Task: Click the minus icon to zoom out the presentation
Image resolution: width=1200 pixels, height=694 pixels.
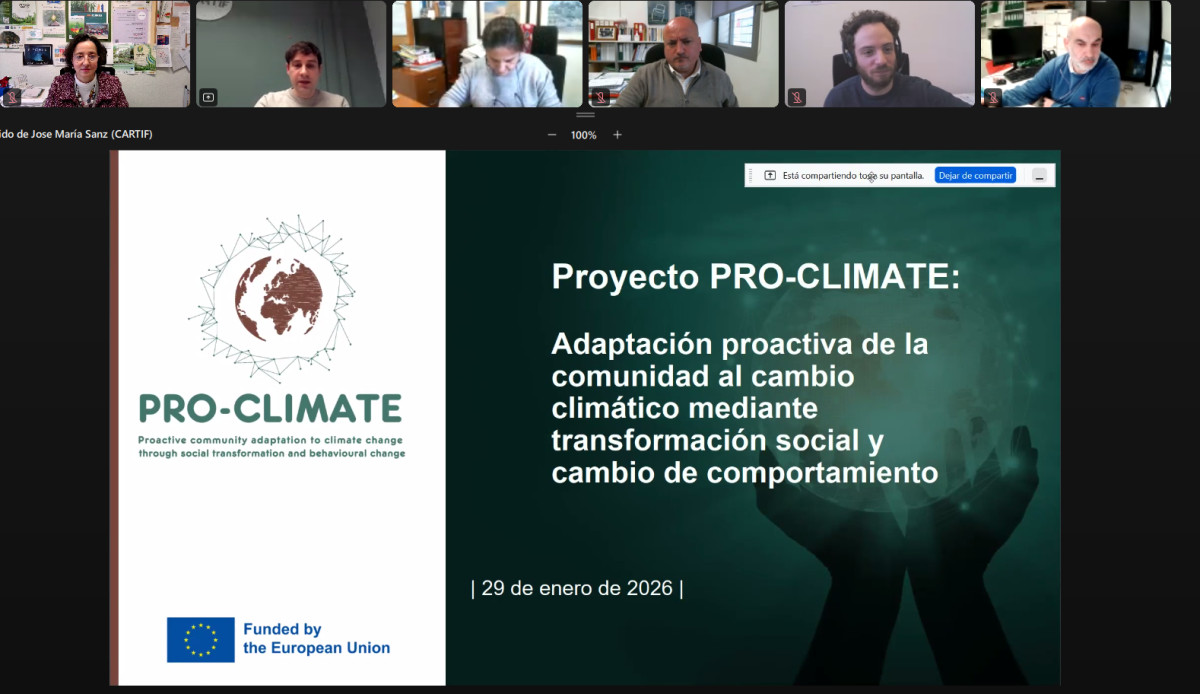Action: pyautogui.click(x=551, y=133)
